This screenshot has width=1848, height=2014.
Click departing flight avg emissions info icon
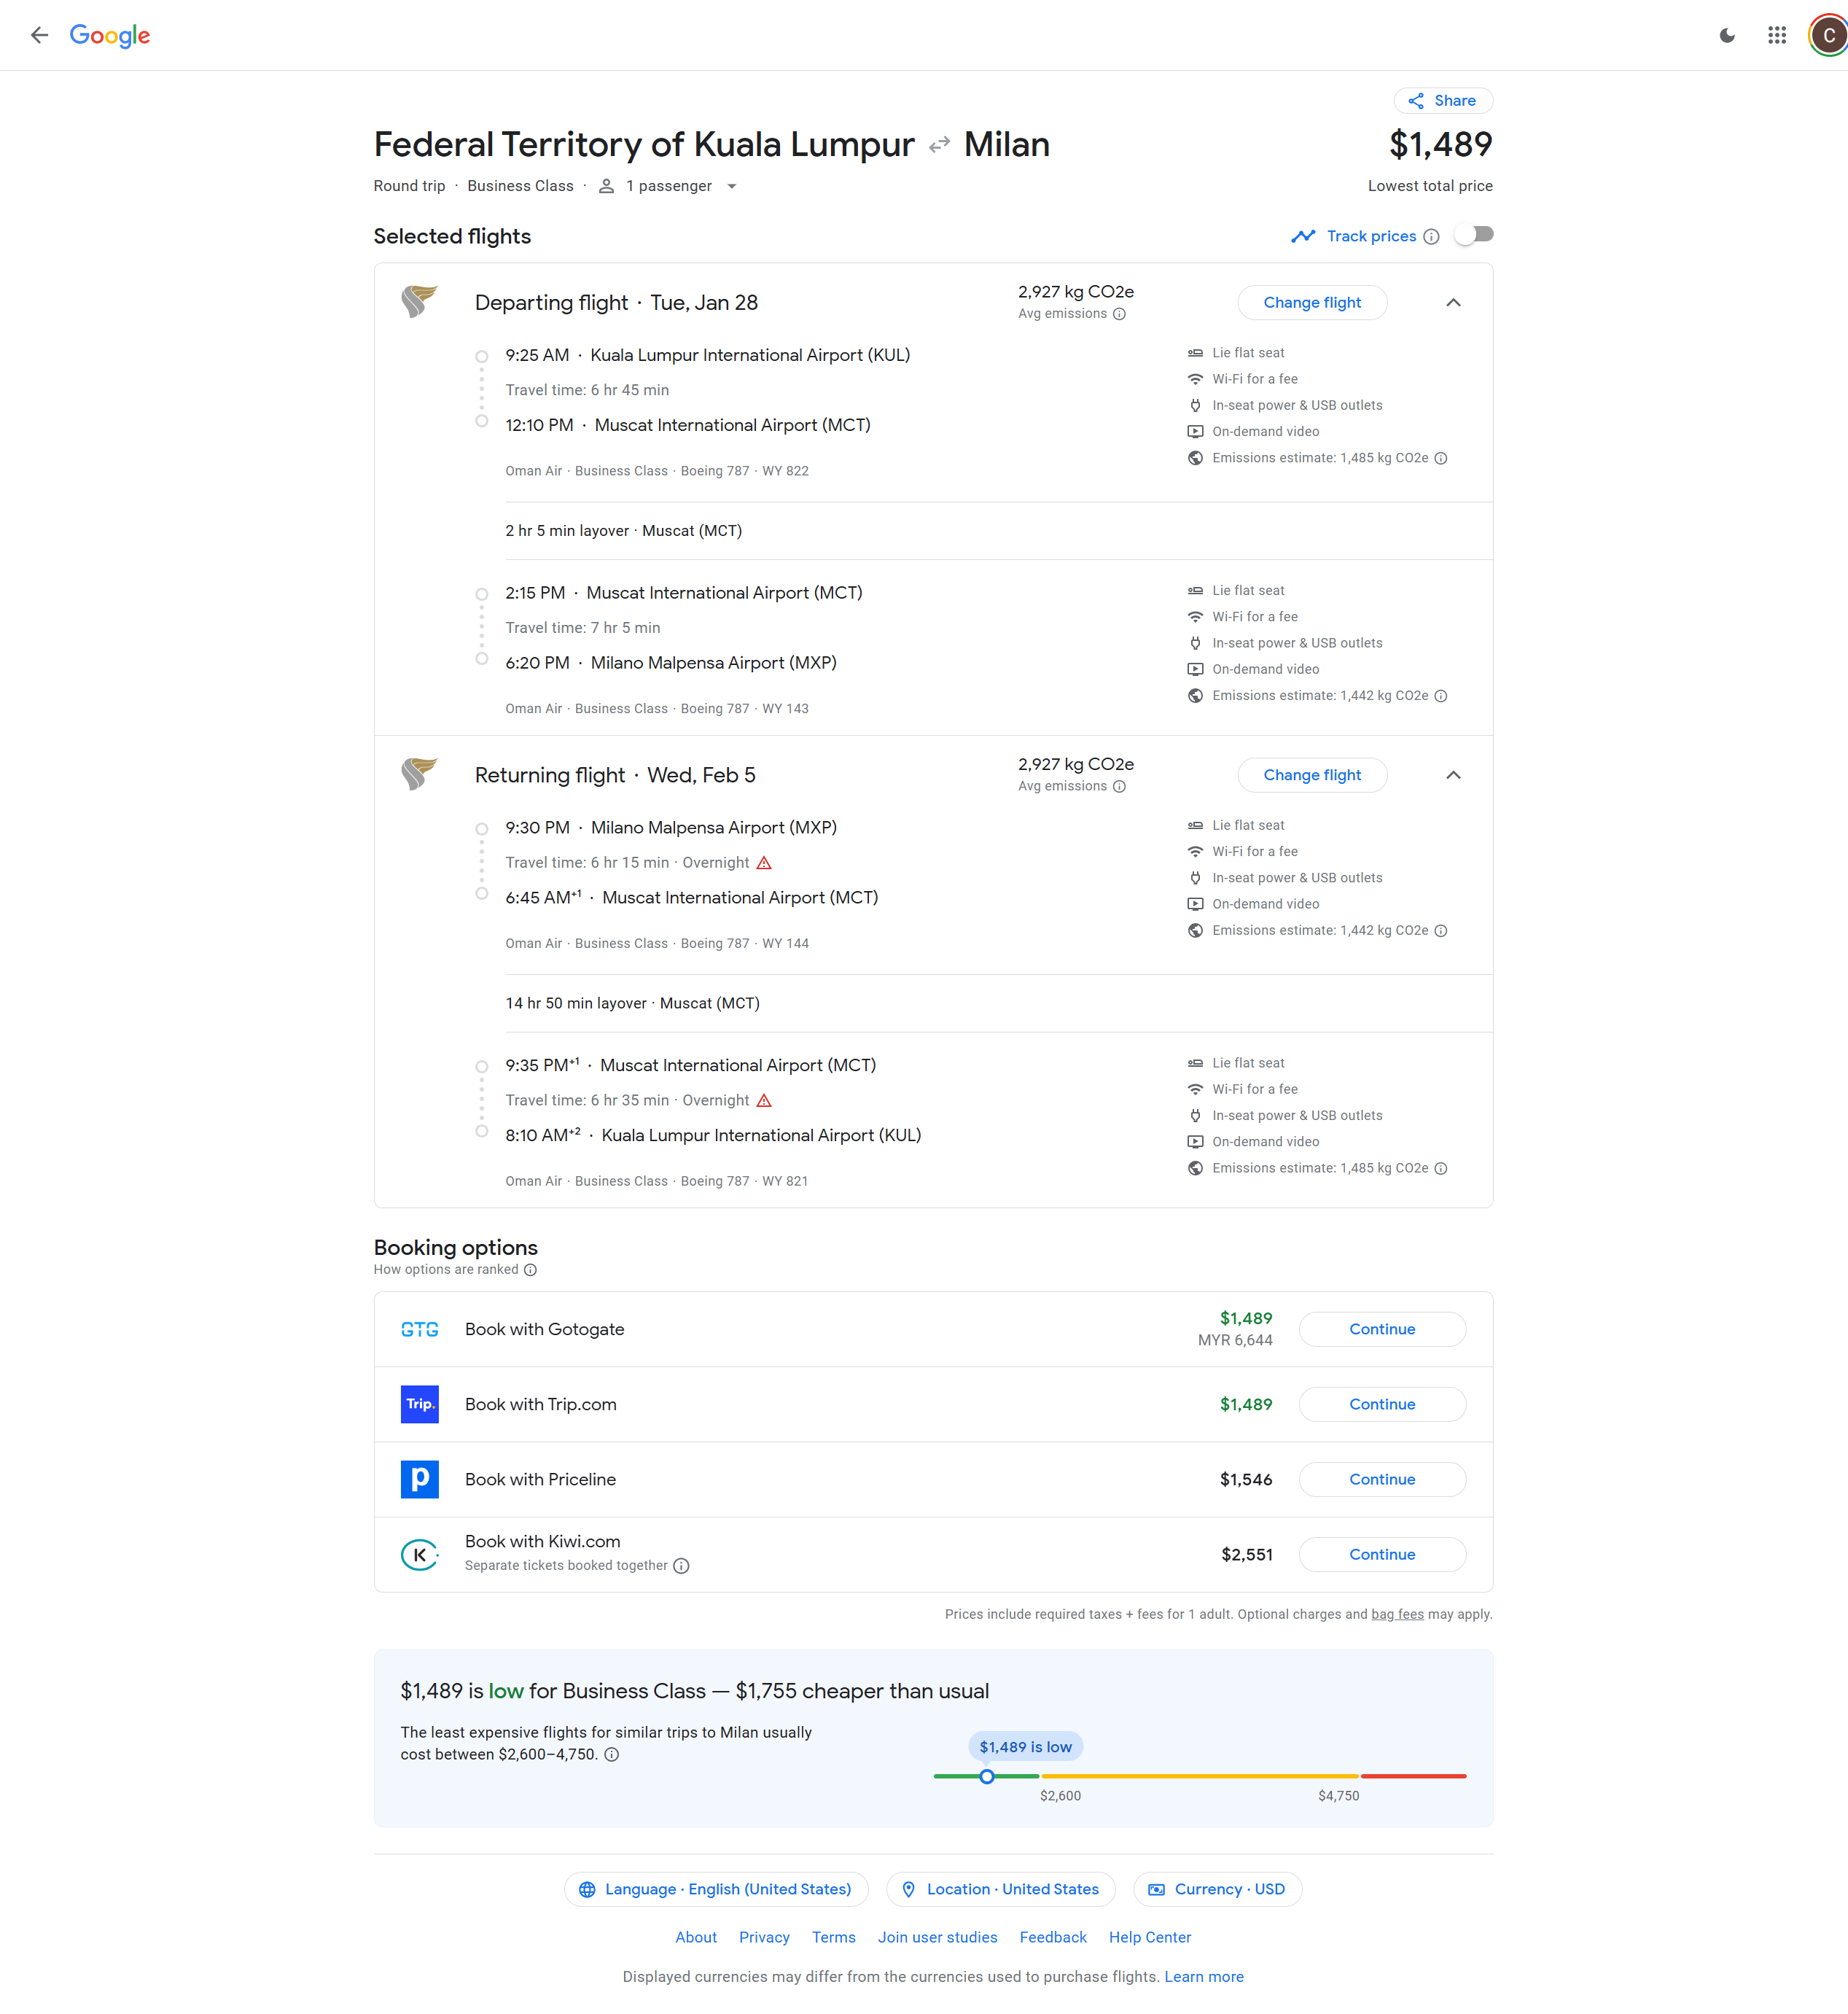click(1119, 314)
